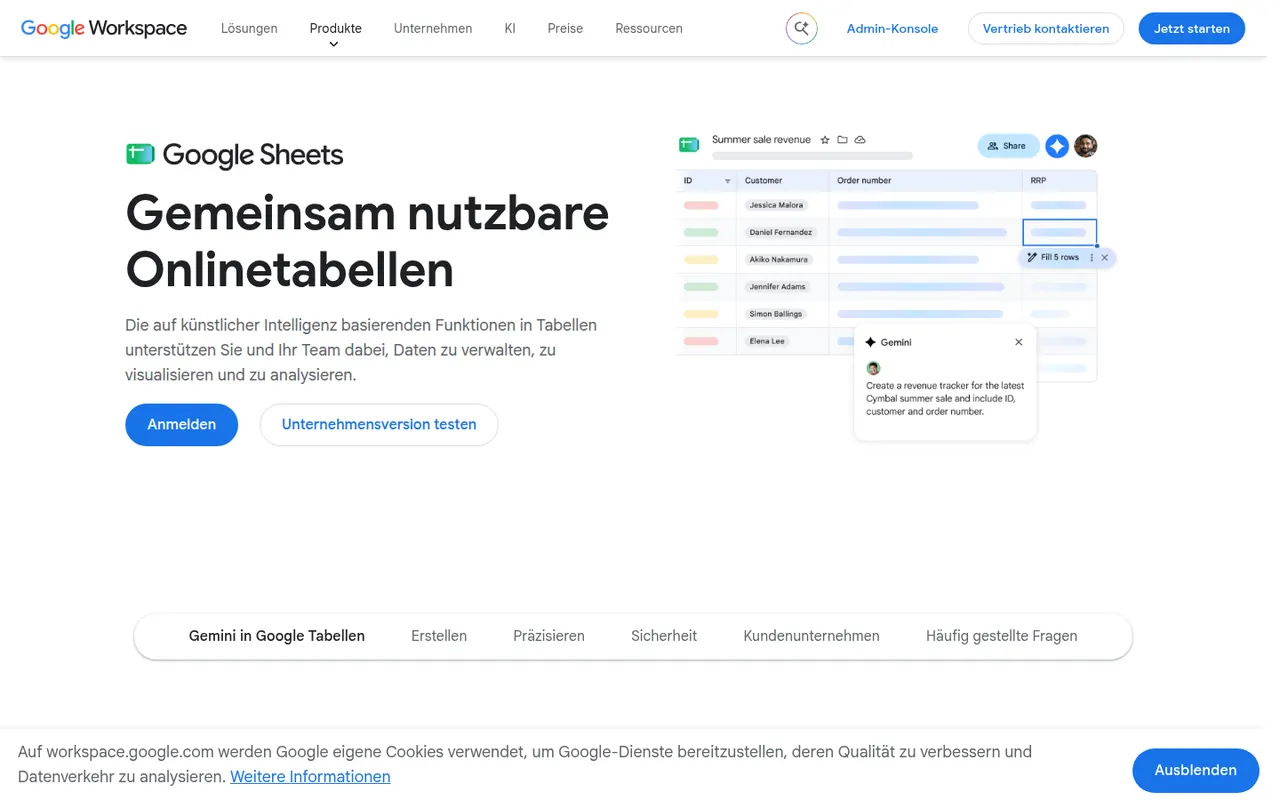Click Unternehmensversion testen button
The height and width of the screenshot is (800, 1280).
click(379, 425)
